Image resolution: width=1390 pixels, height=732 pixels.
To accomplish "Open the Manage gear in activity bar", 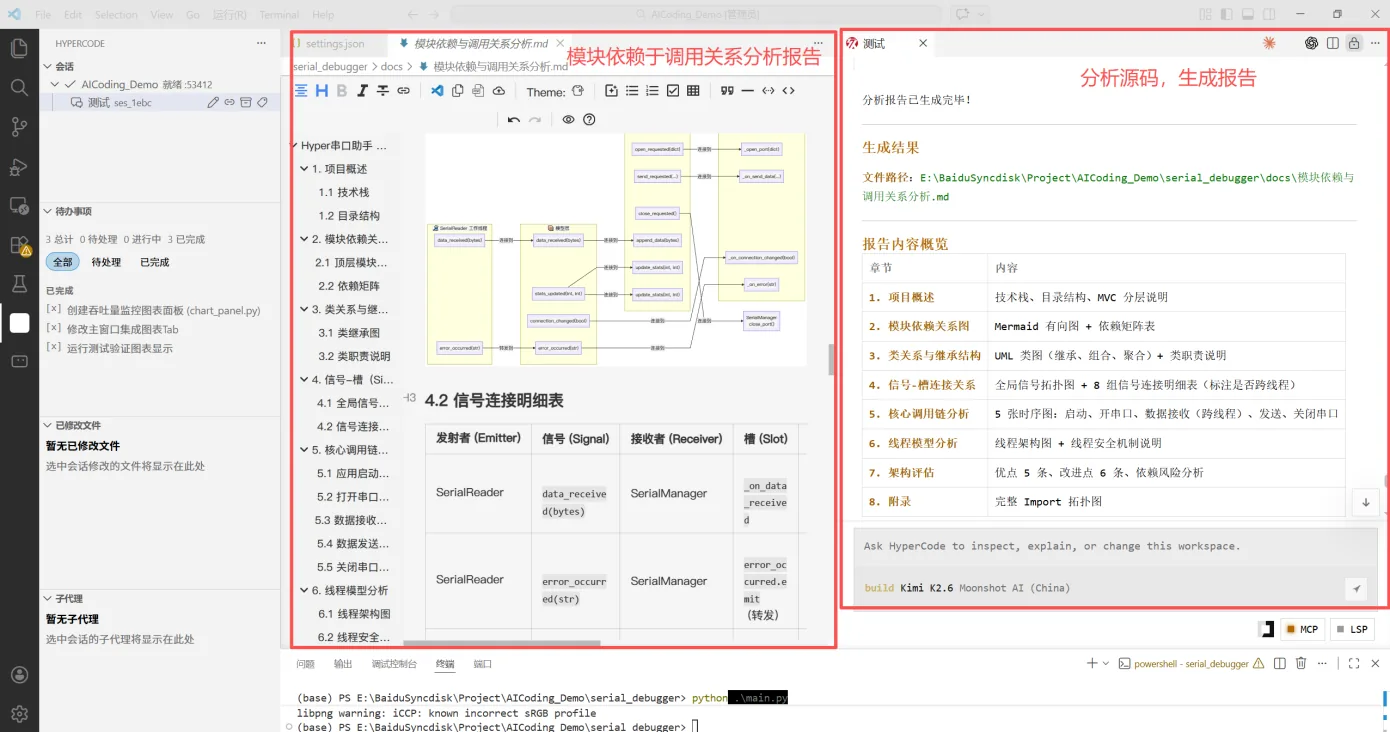I will 19,714.
